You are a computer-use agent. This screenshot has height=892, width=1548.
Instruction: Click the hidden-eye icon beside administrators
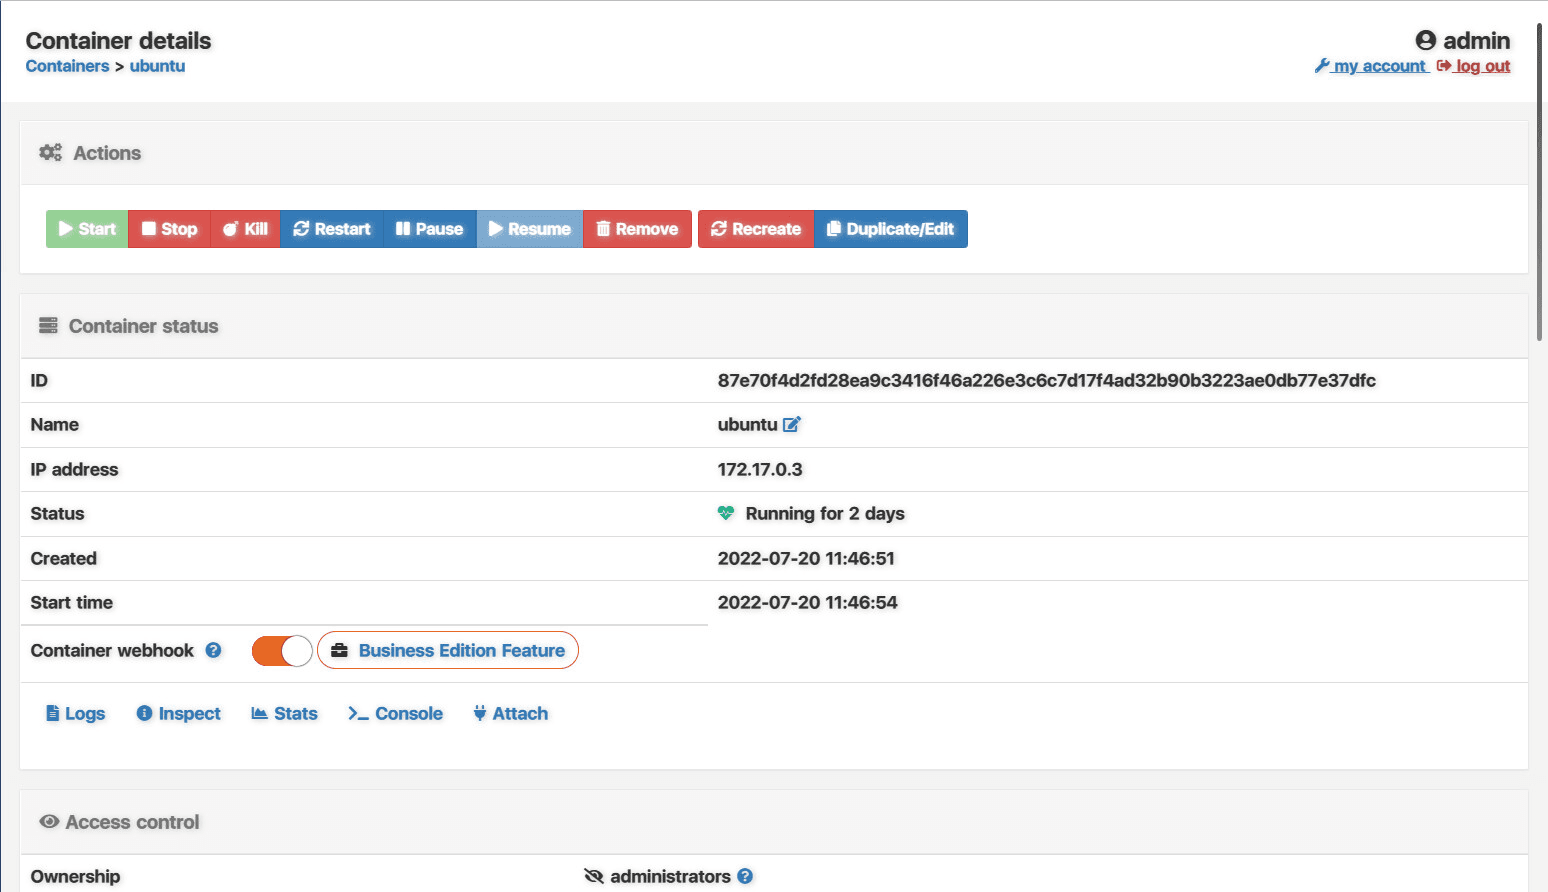click(x=594, y=876)
